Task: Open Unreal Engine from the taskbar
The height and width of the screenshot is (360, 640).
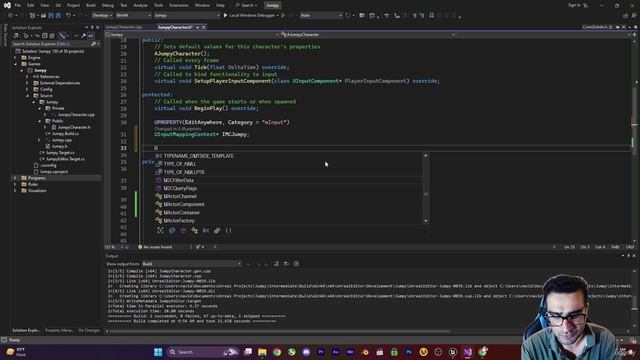Action: click(453, 352)
